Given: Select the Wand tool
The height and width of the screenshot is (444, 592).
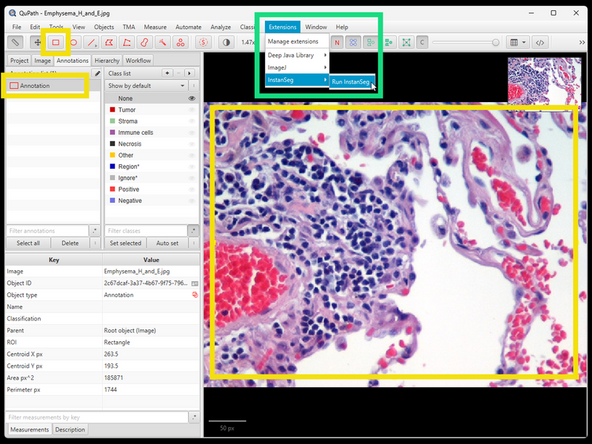Looking at the screenshot, I should (162, 42).
